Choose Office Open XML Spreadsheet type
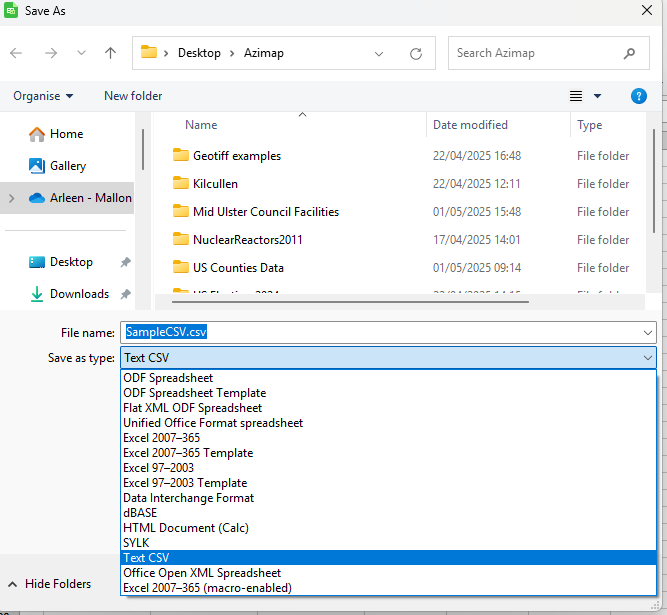667x615 pixels. pyautogui.click(x=388, y=573)
